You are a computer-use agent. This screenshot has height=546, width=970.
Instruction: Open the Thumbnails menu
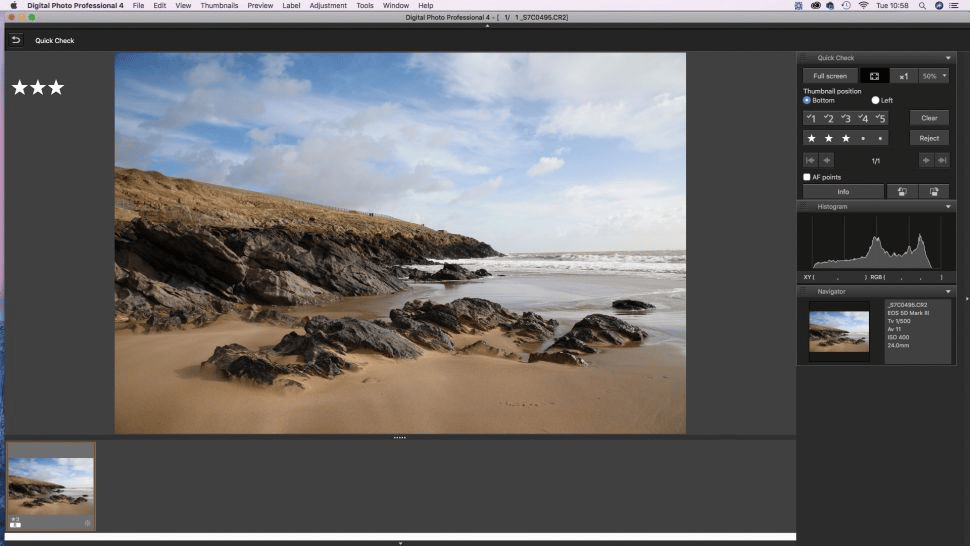(x=219, y=6)
